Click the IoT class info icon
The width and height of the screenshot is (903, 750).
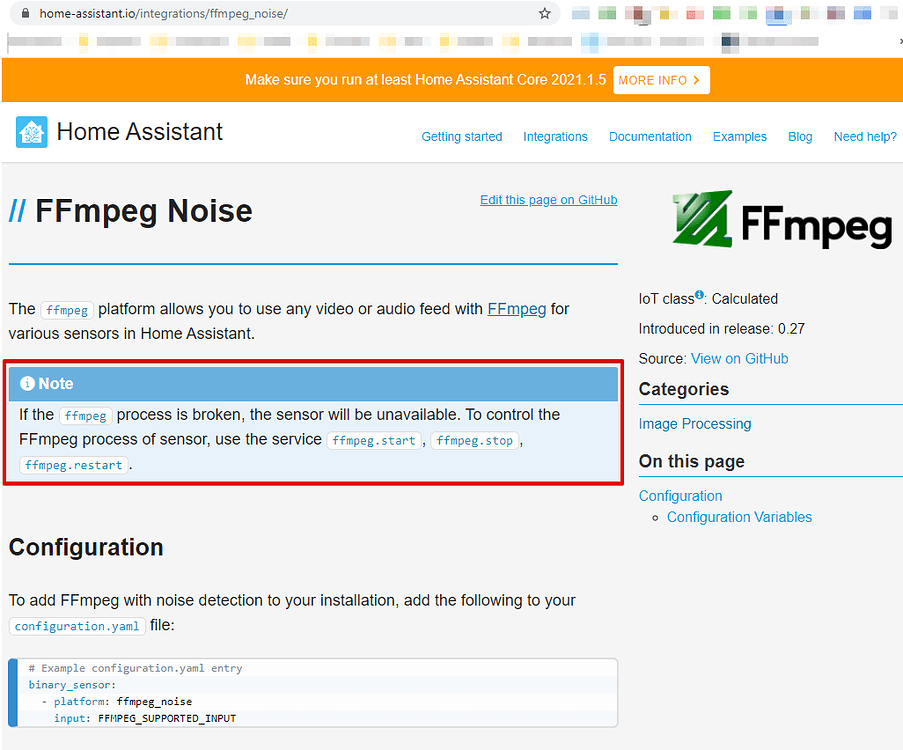(x=699, y=294)
